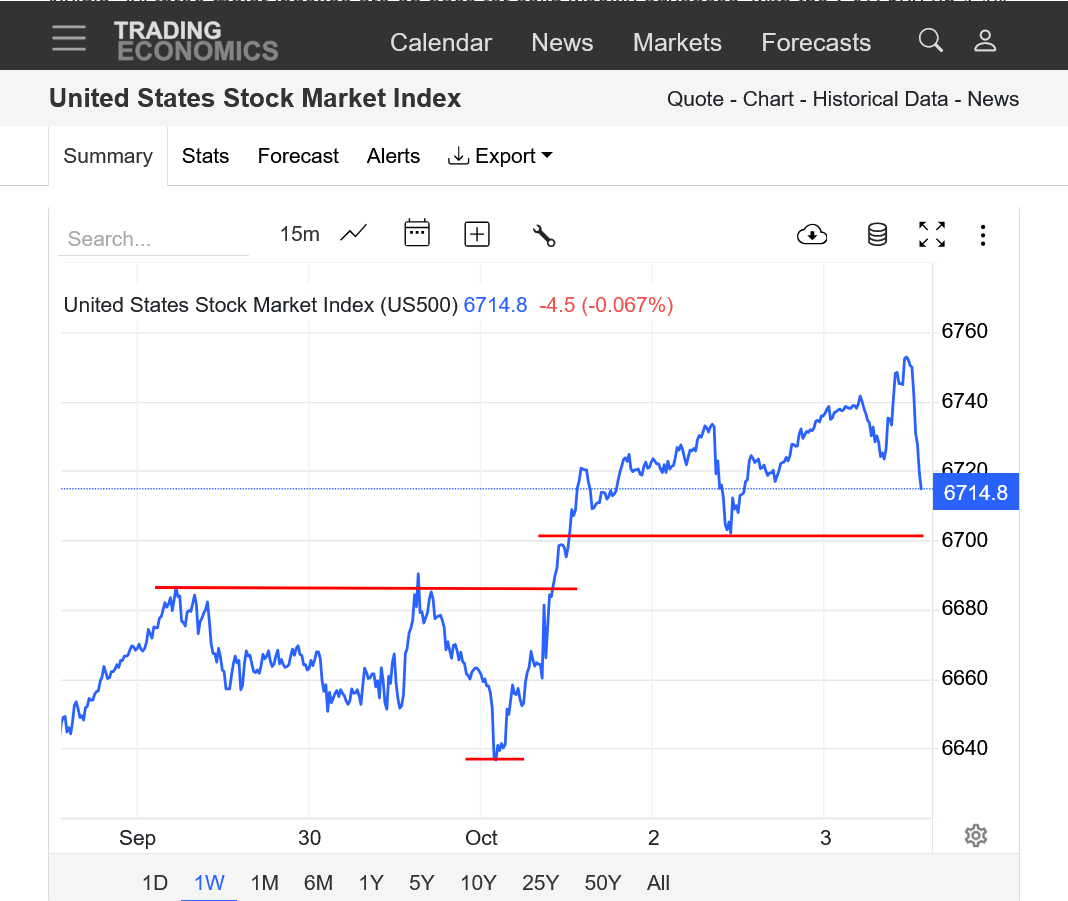Image resolution: width=1068 pixels, height=901 pixels.
Task: Open the calendar date range picker
Action: click(x=416, y=234)
